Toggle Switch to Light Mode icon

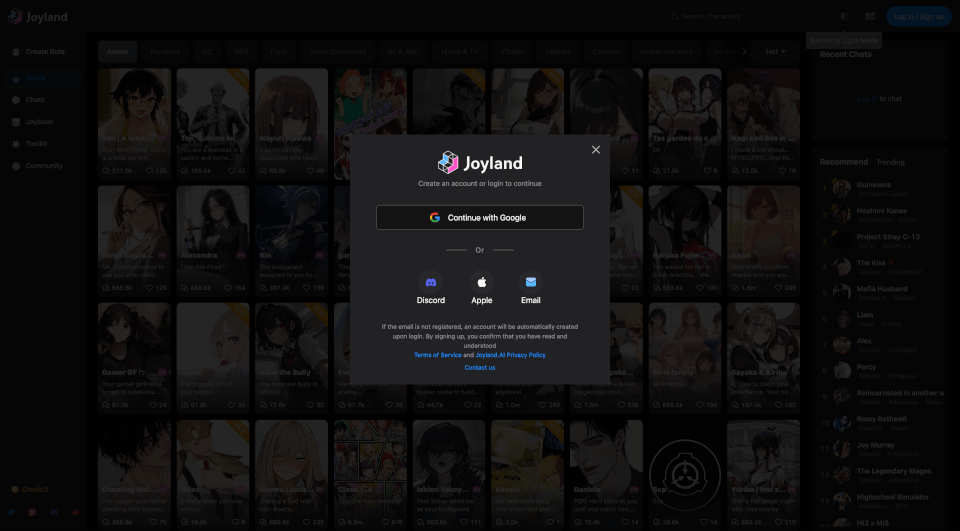pos(844,17)
